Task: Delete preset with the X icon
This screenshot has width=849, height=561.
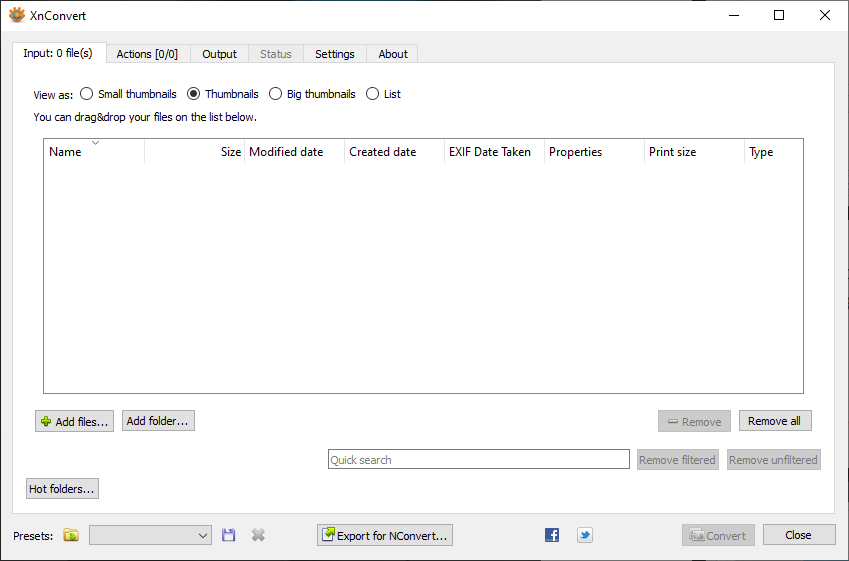Action: pyautogui.click(x=258, y=536)
